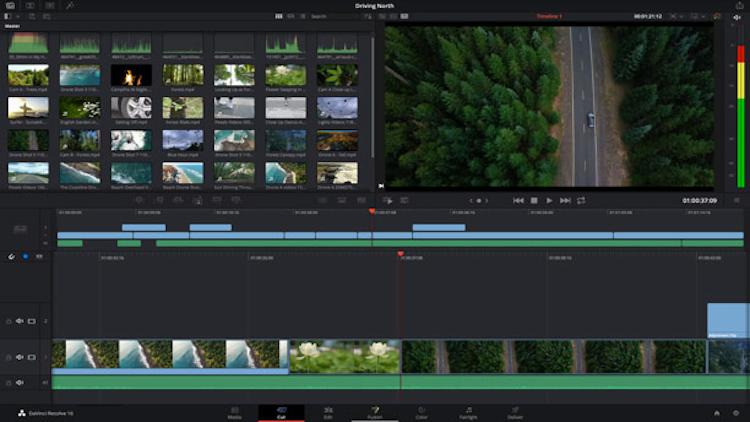This screenshot has width=750, height=422.
Task: Play the timeline
Action: (x=549, y=200)
